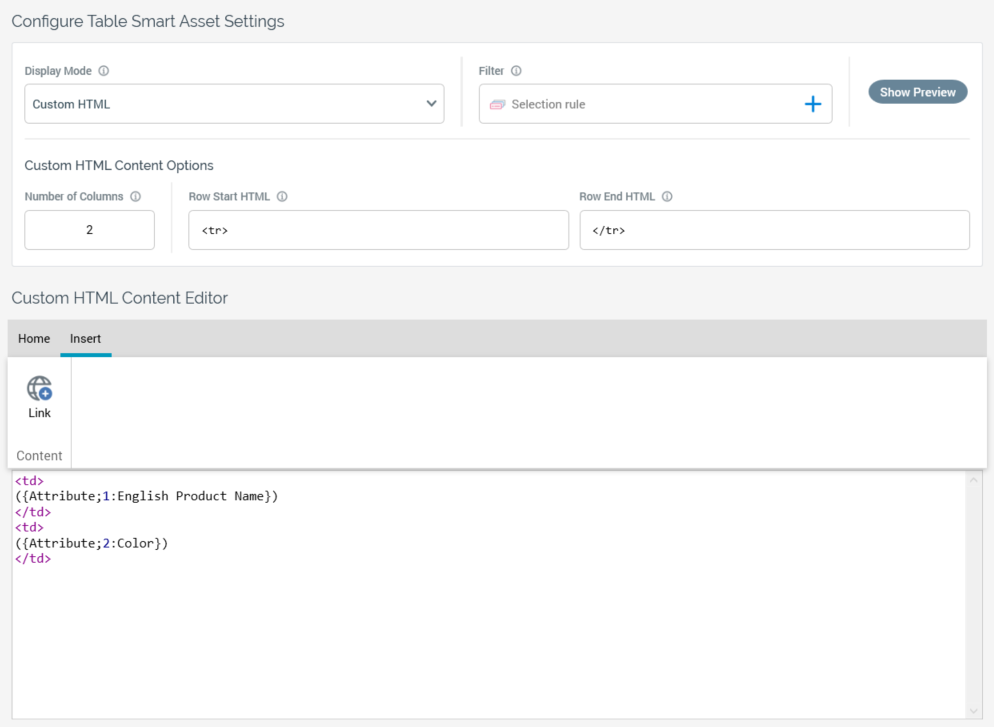Screen dimensions: 994x727
Task: Click the editor scrollbar down arrow
Action: 975,711
